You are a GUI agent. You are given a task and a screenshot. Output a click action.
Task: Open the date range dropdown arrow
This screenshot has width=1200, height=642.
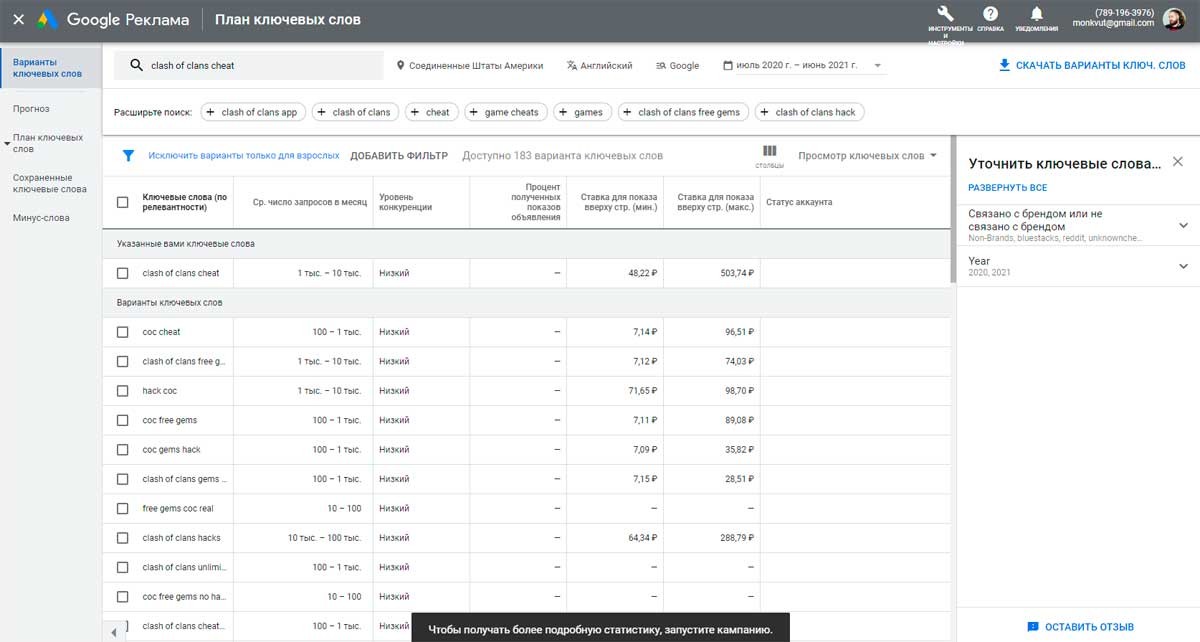click(x=877, y=66)
